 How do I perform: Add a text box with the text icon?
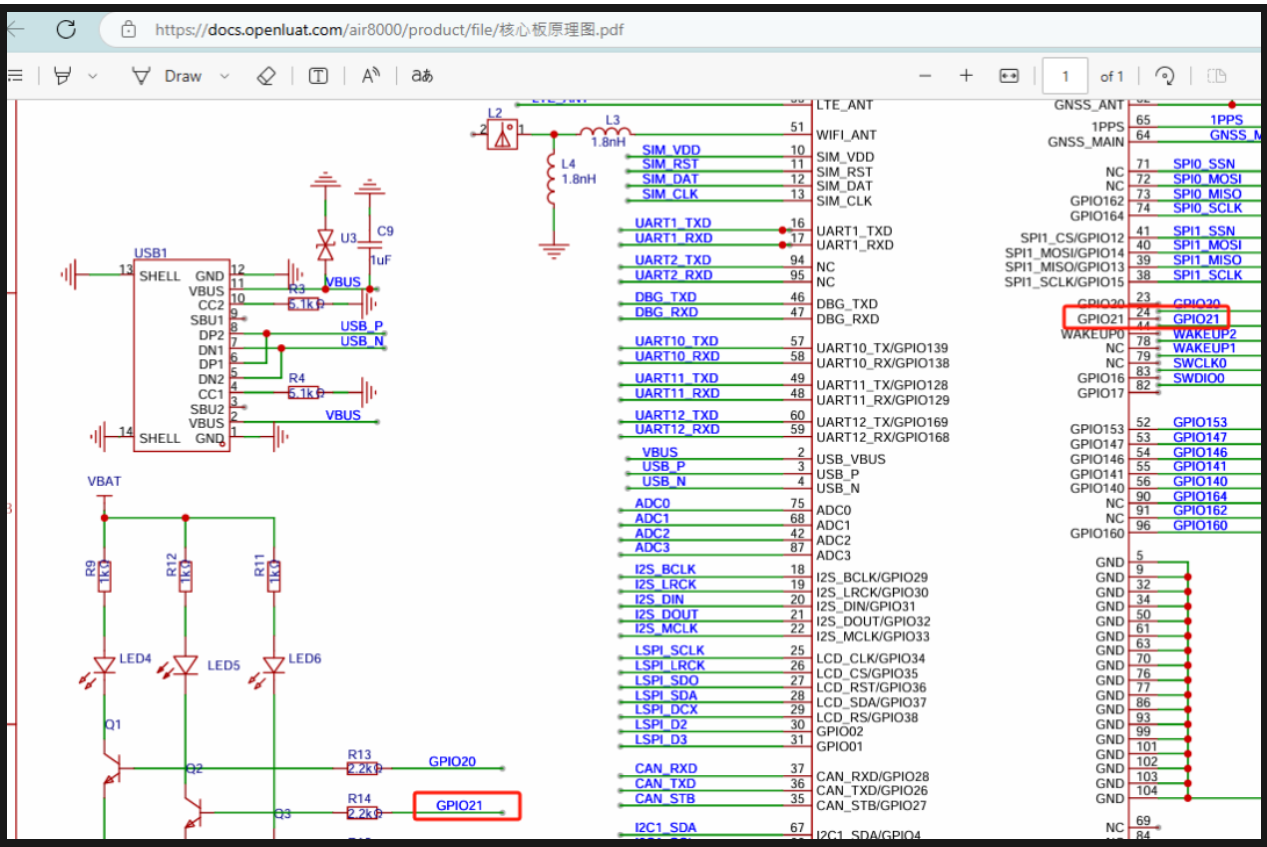[318, 76]
